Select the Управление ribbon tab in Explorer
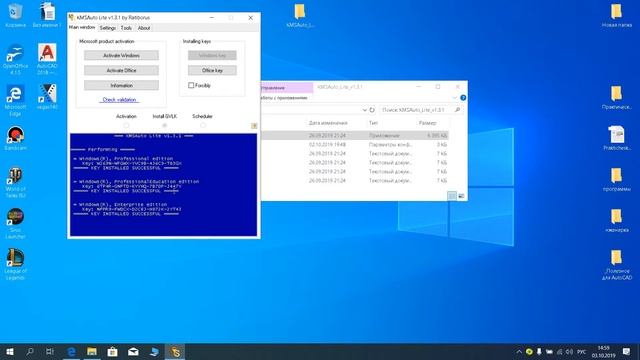 pyautogui.click(x=287, y=87)
